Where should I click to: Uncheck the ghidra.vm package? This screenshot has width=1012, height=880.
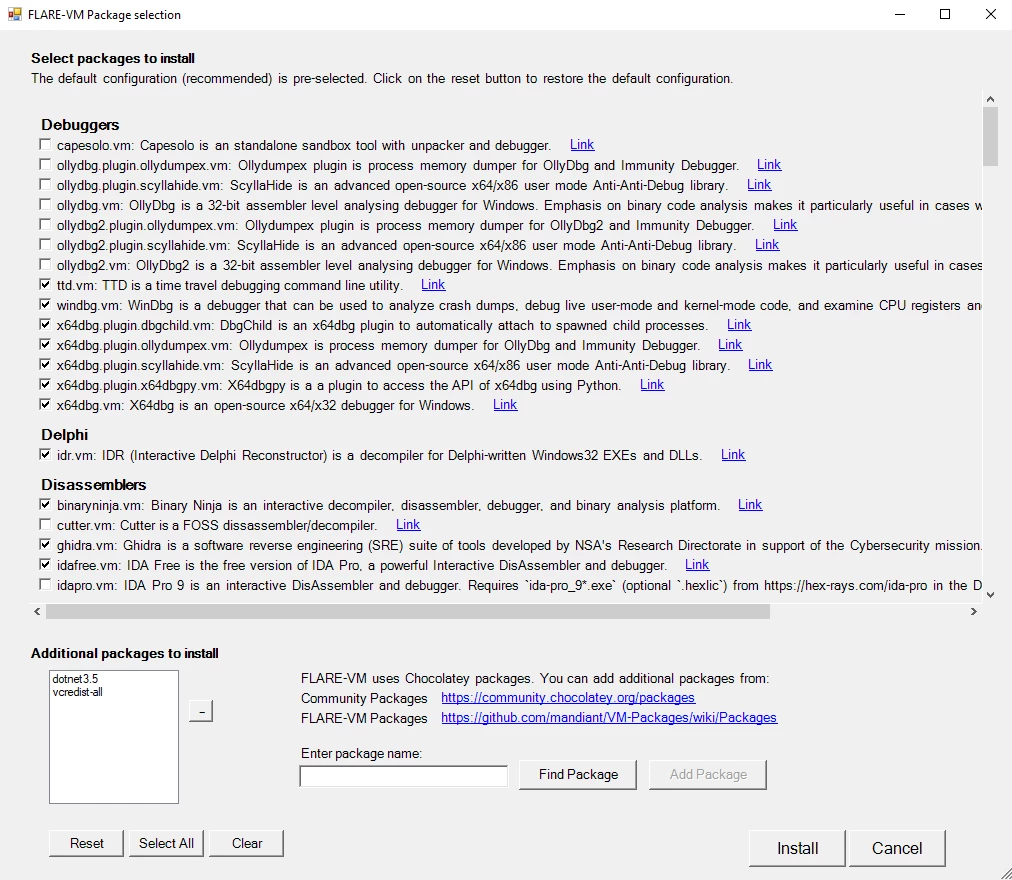pyautogui.click(x=45, y=544)
